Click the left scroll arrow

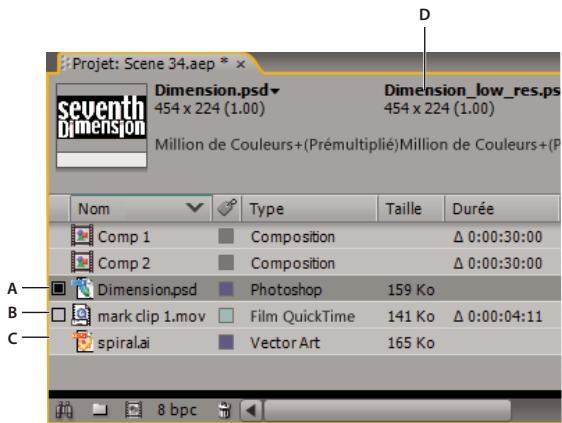click(251, 410)
